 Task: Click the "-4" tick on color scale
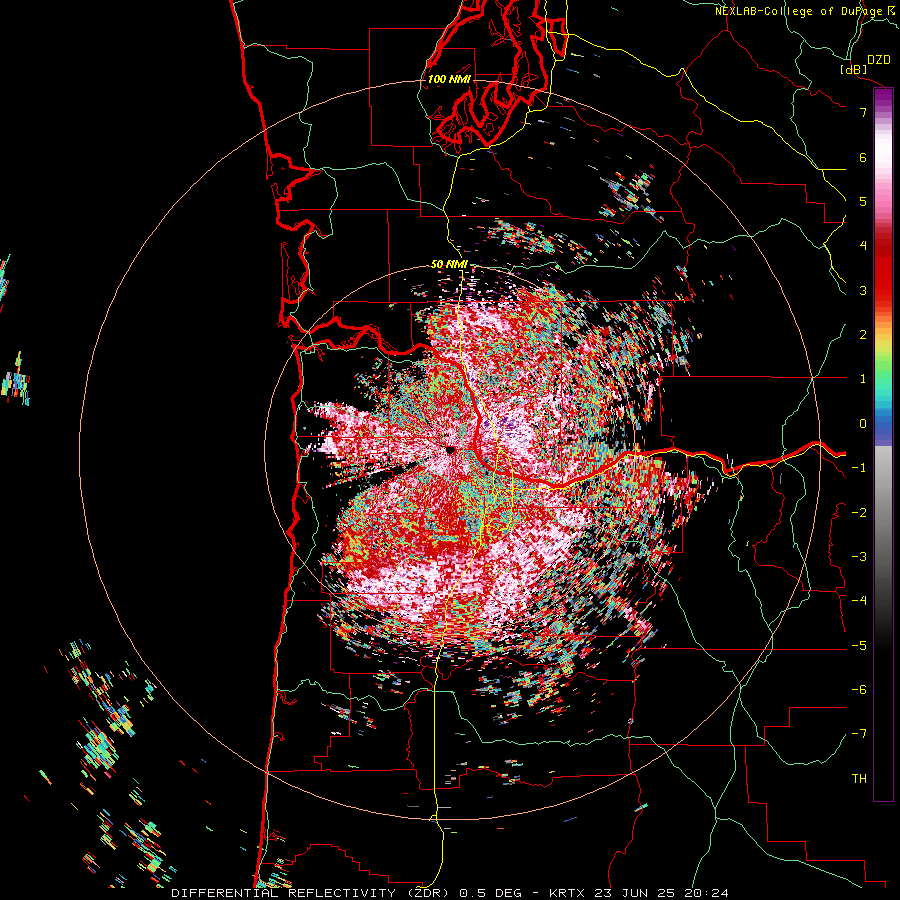click(x=859, y=601)
